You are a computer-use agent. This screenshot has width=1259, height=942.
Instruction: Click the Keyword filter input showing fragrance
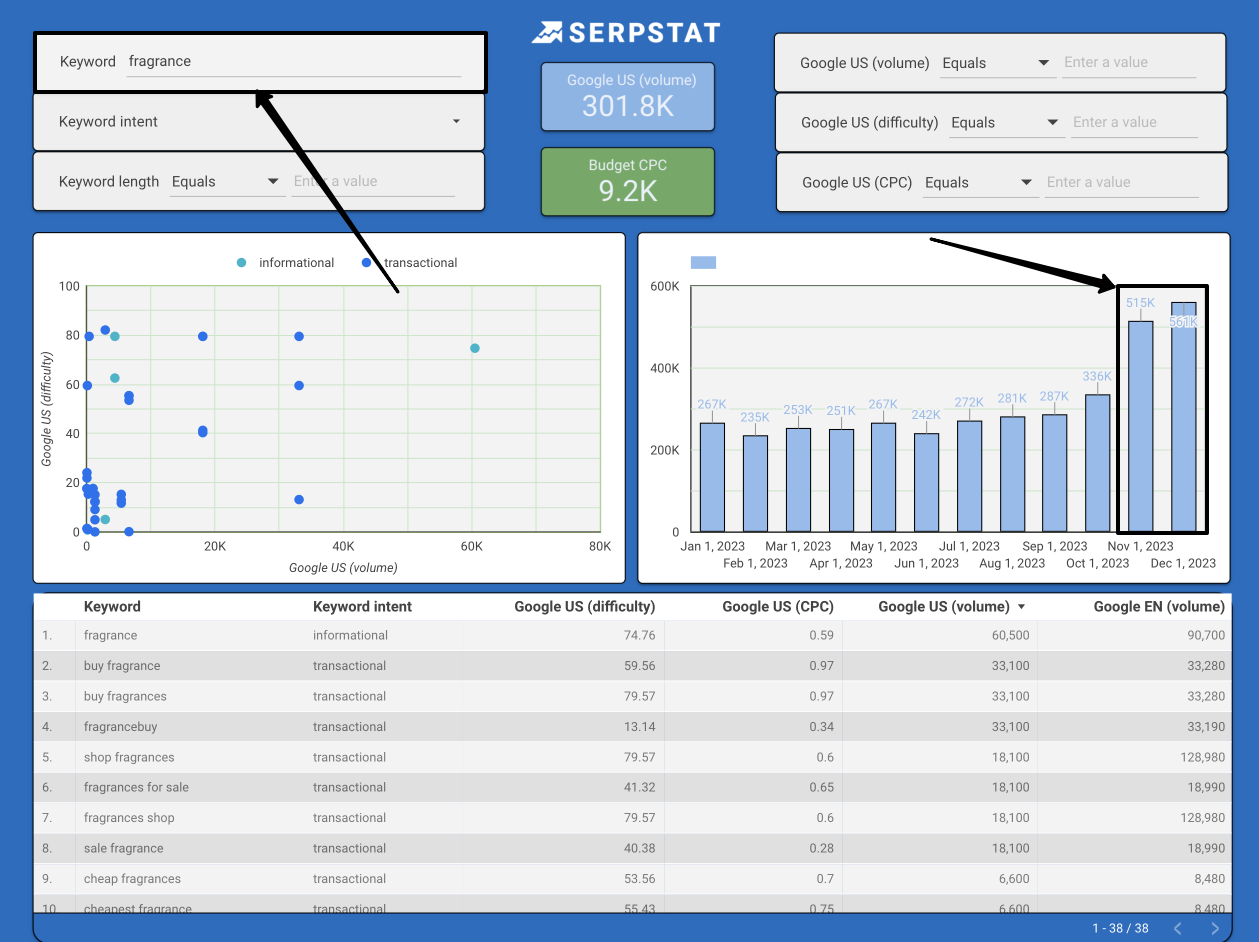click(x=295, y=61)
